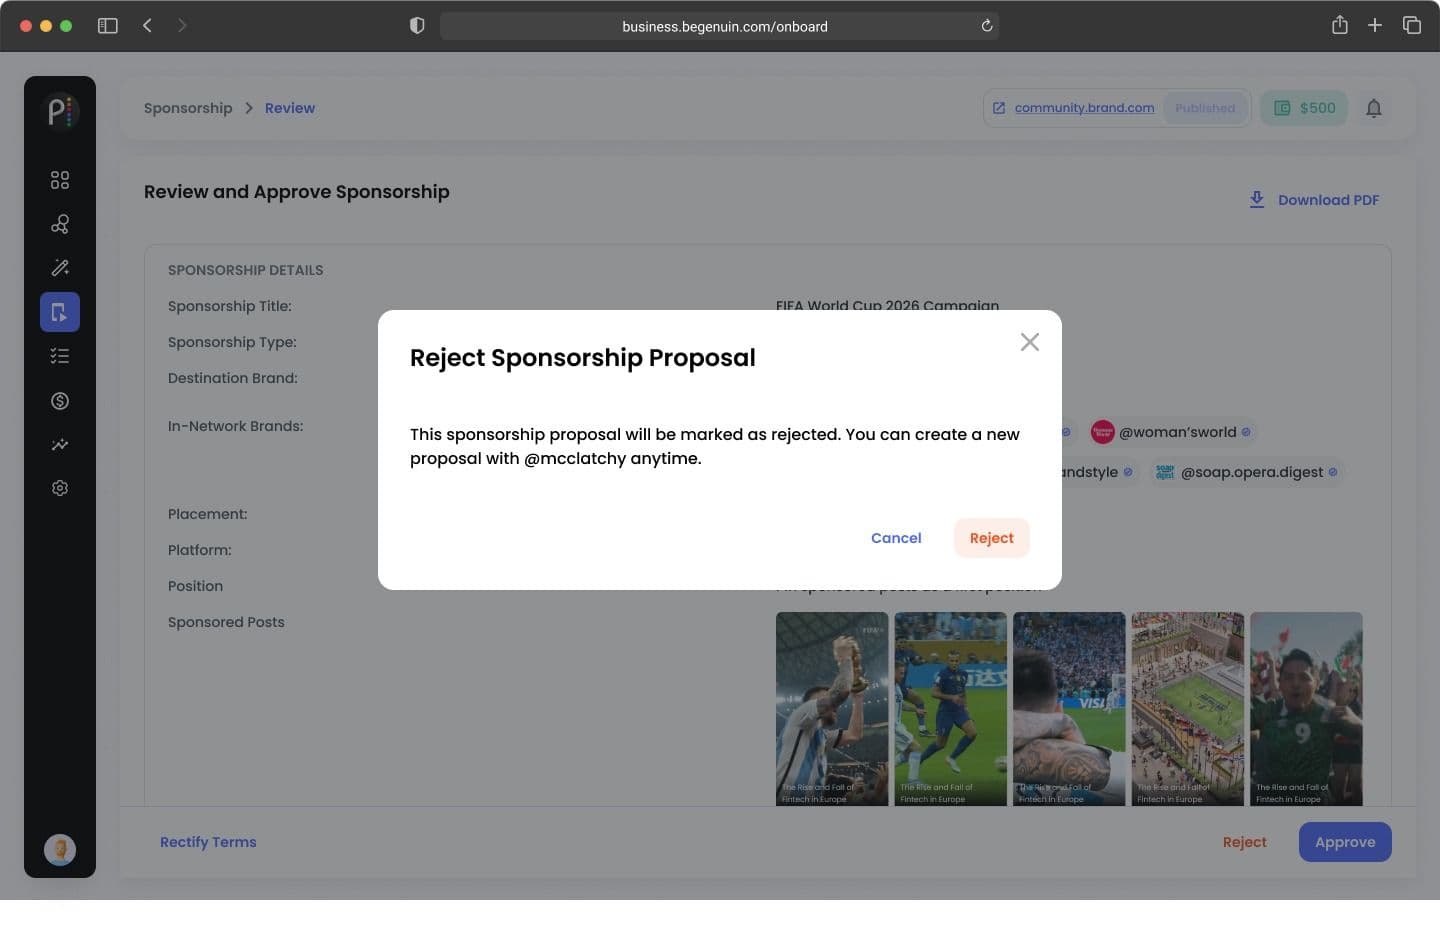
Task: Click the Published status badge
Action: click(1205, 108)
